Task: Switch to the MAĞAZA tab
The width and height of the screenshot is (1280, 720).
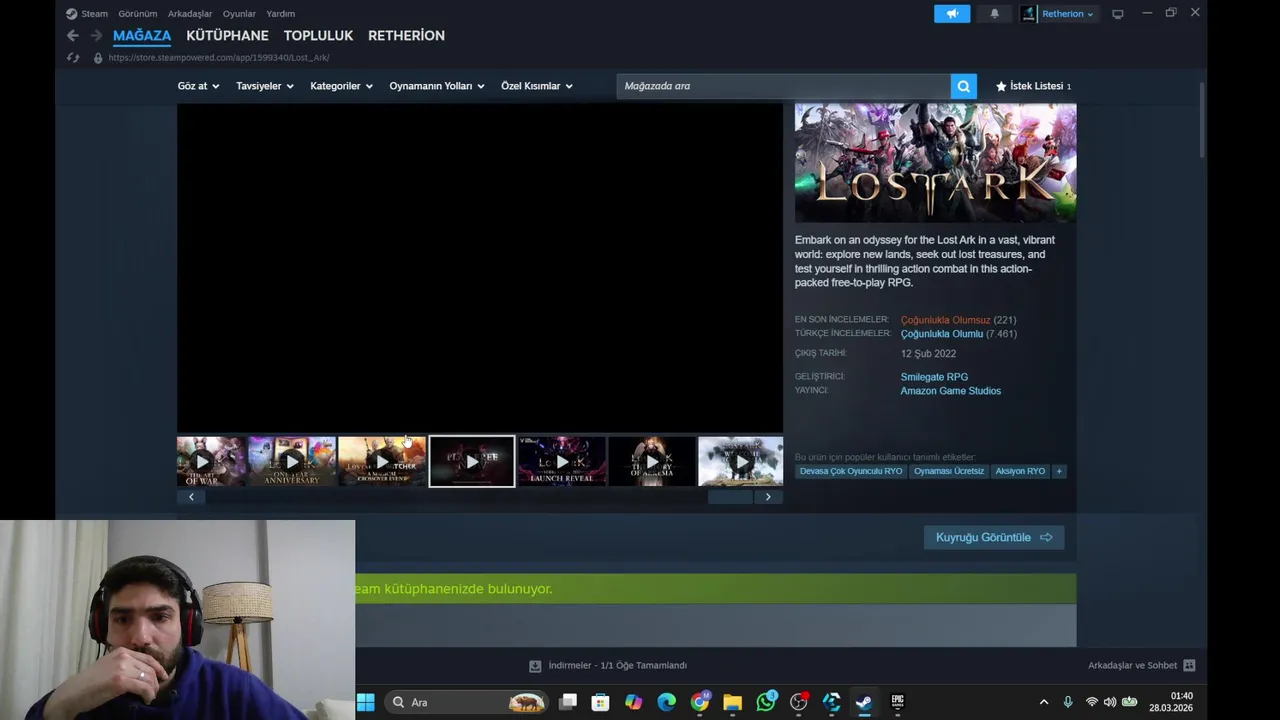Action: (x=142, y=35)
